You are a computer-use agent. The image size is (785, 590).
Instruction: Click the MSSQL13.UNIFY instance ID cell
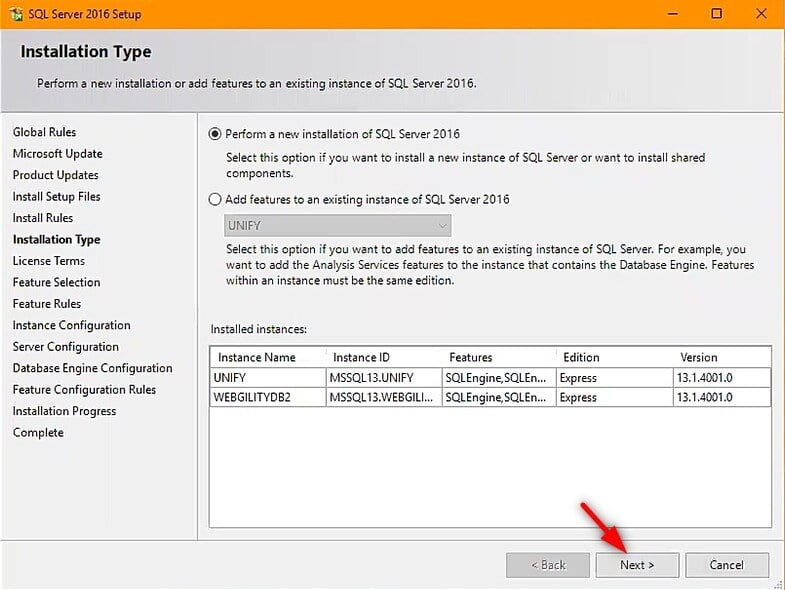pos(384,378)
